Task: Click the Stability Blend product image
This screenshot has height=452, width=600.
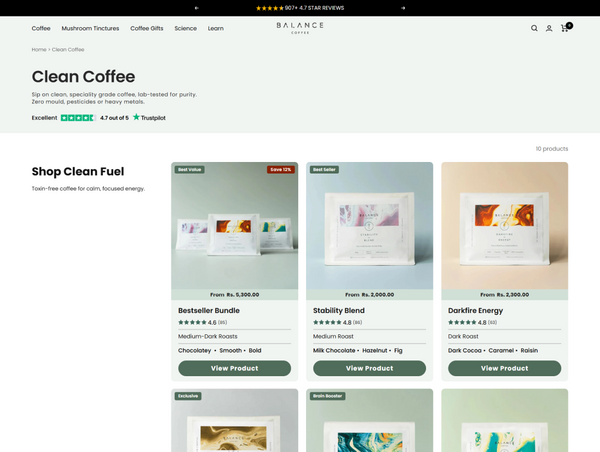Action: click(370, 226)
